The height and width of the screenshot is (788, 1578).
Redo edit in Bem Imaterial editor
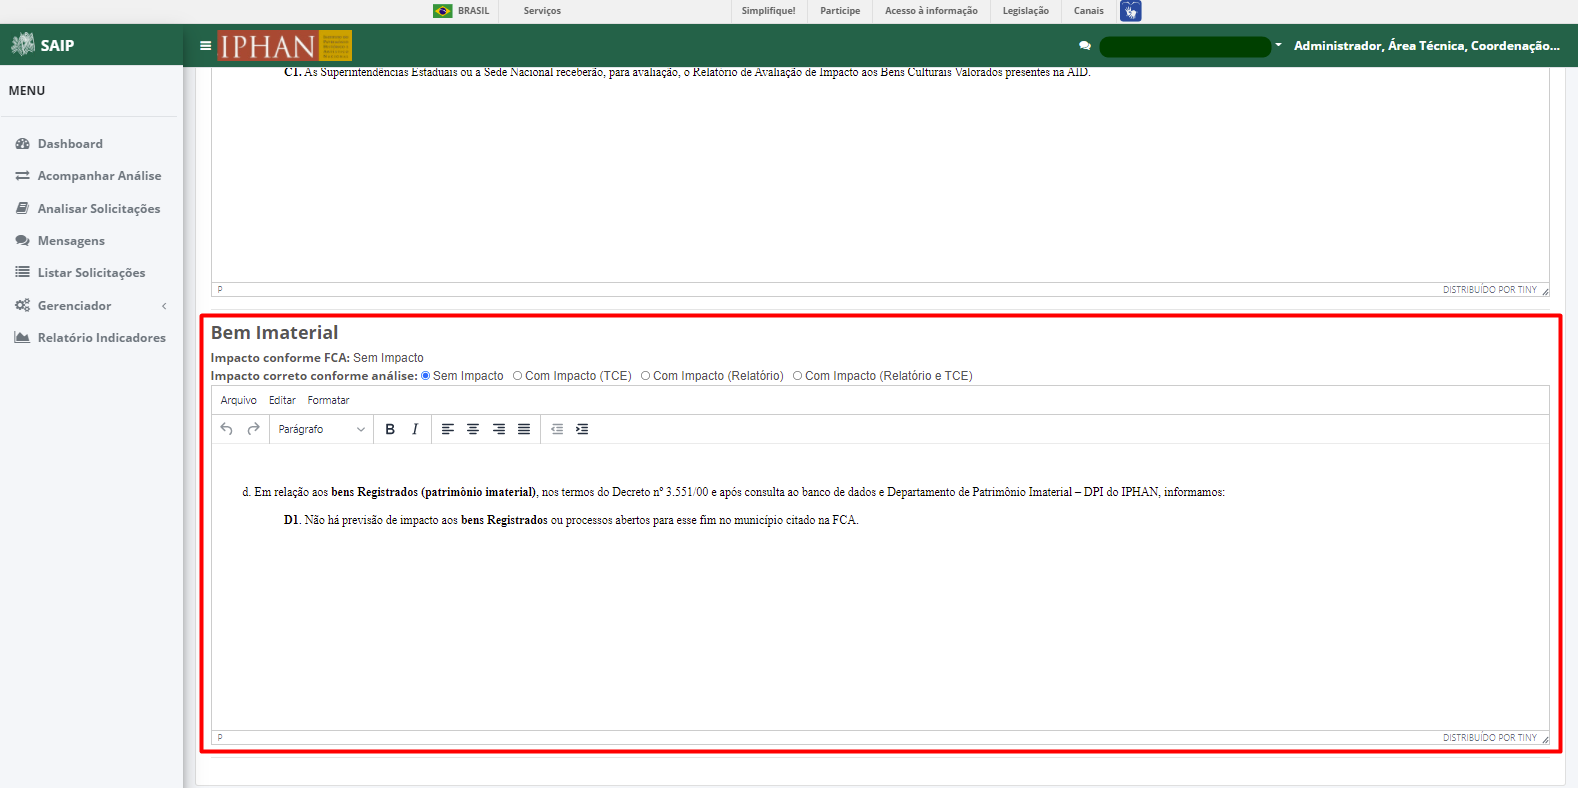coord(254,429)
